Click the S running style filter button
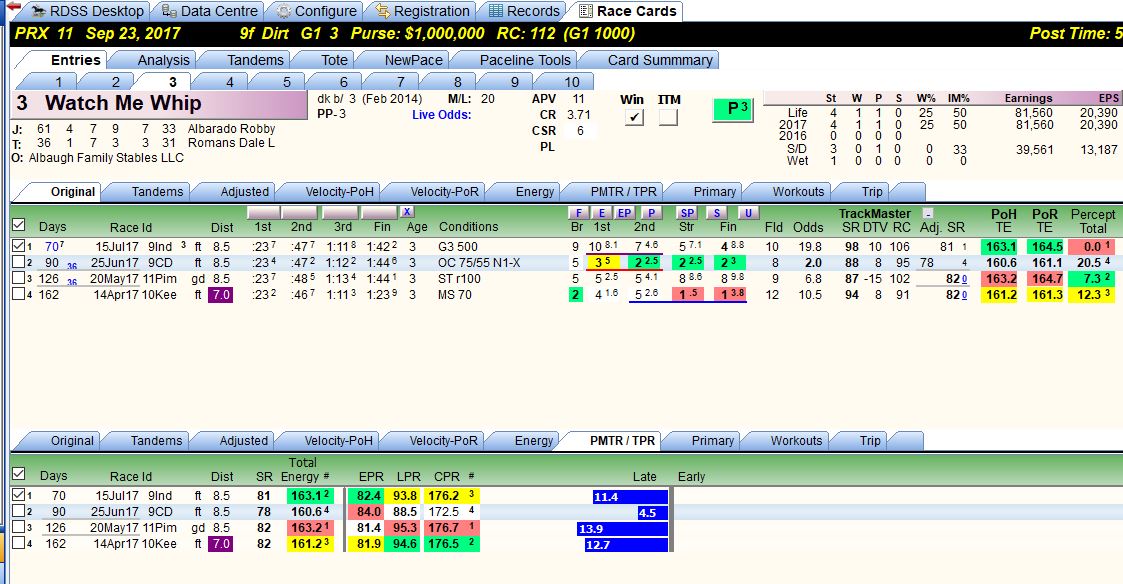Image resolution: width=1123 pixels, height=584 pixels. click(x=717, y=213)
